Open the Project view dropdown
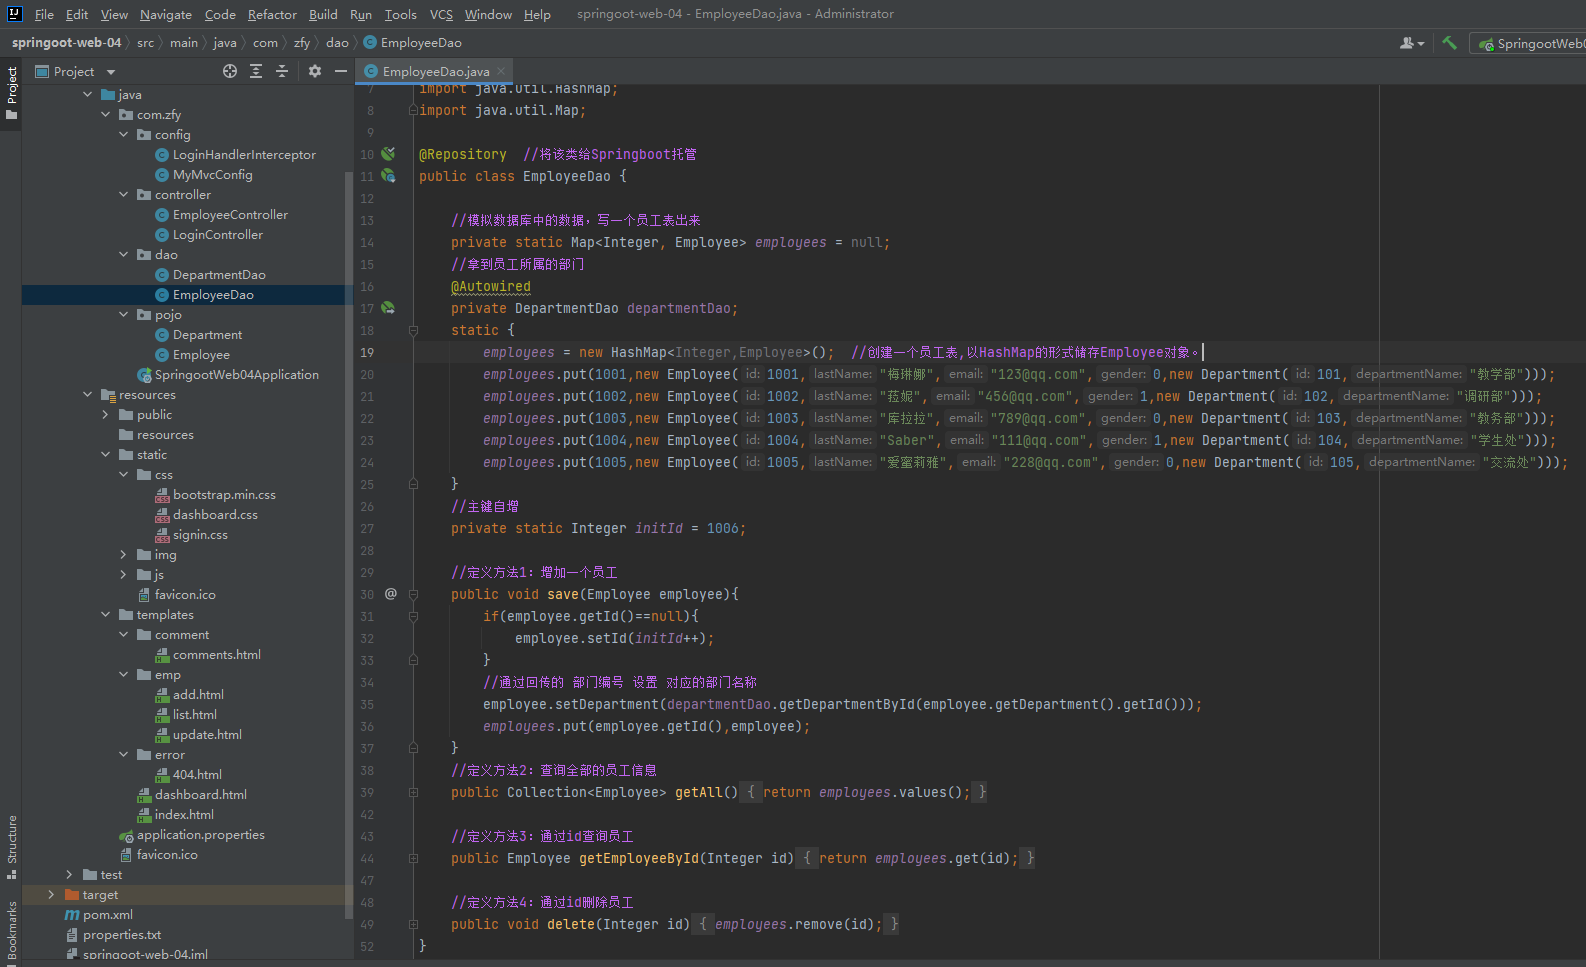 pyautogui.click(x=111, y=72)
